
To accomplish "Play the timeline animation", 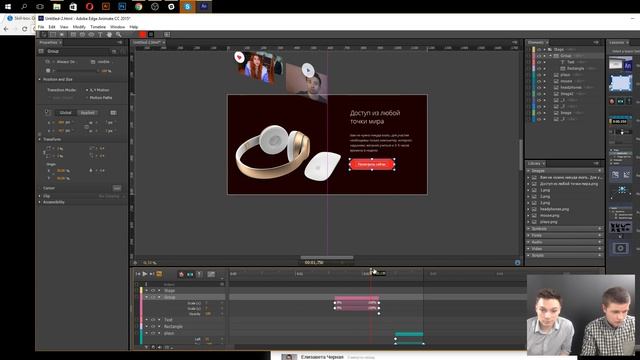I will click(144, 274).
